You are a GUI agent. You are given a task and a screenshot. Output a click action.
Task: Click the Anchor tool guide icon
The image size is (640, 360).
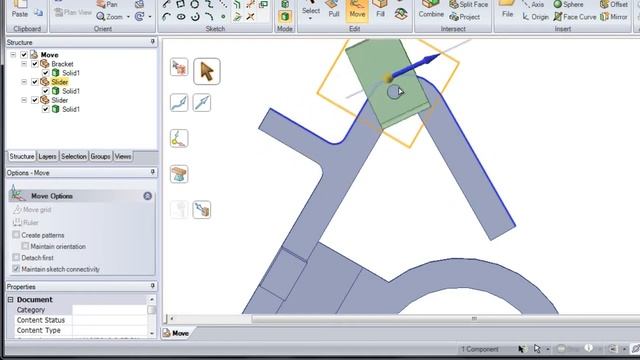coord(179,138)
